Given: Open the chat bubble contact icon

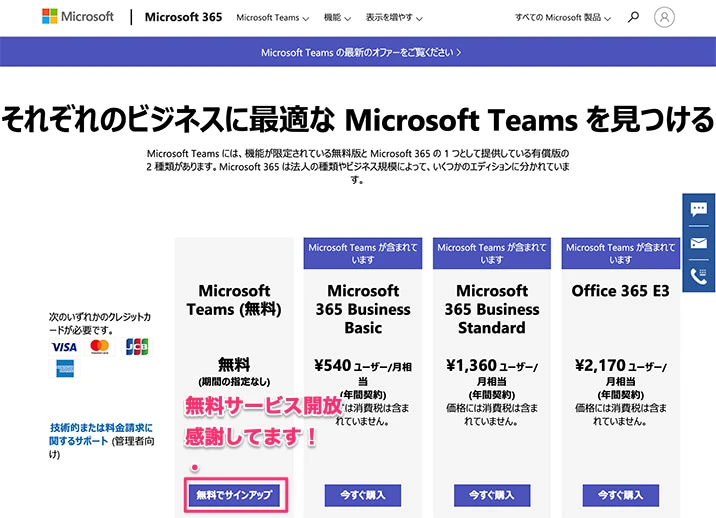Looking at the screenshot, I should coord(698,209).
